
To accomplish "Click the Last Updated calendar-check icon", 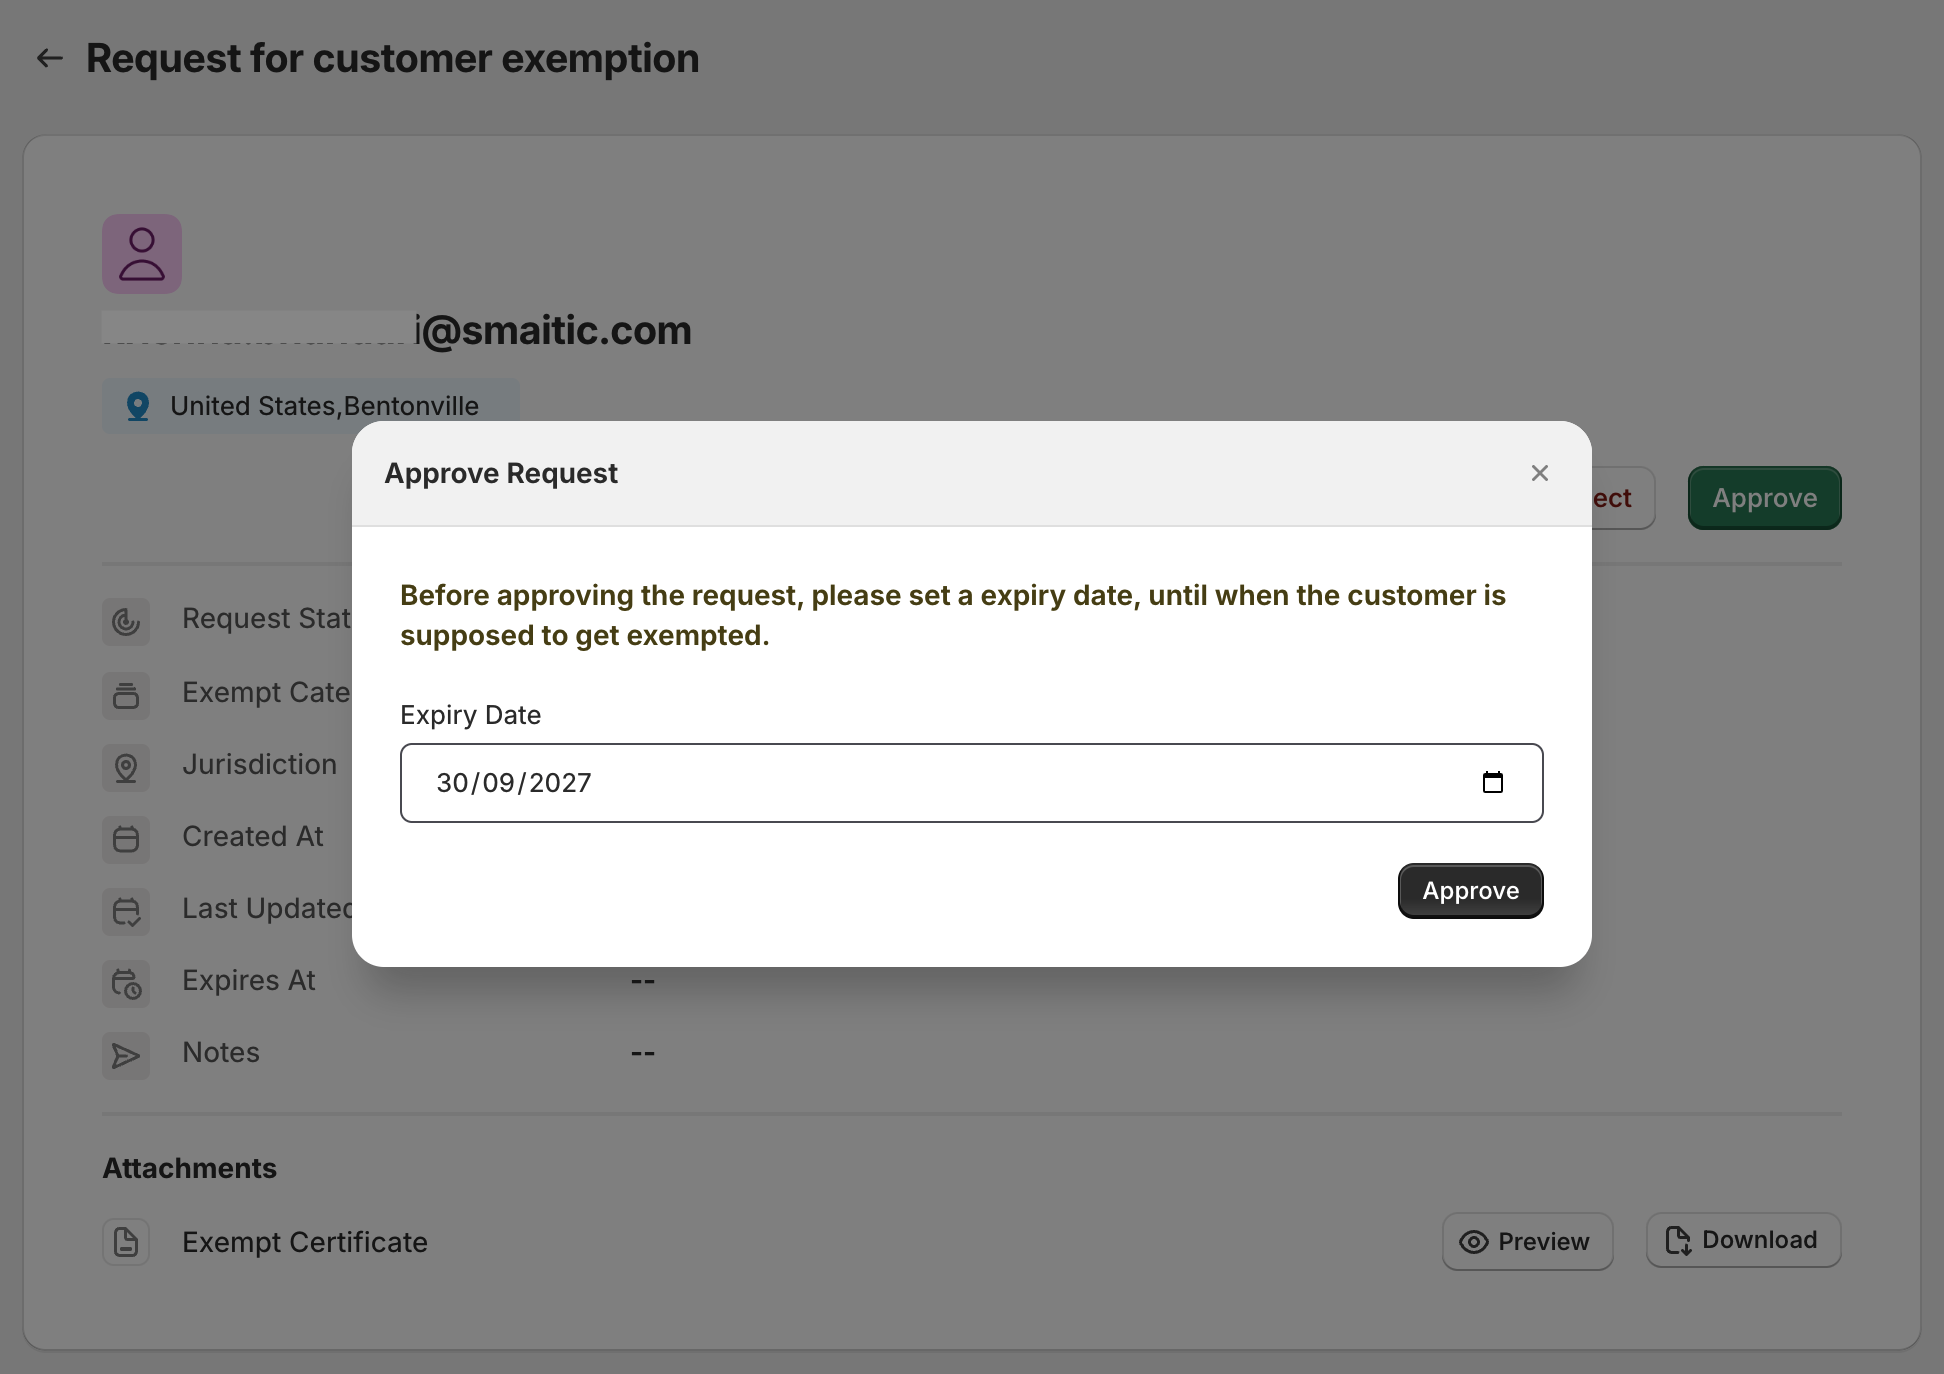I will [x=126, y=912].
